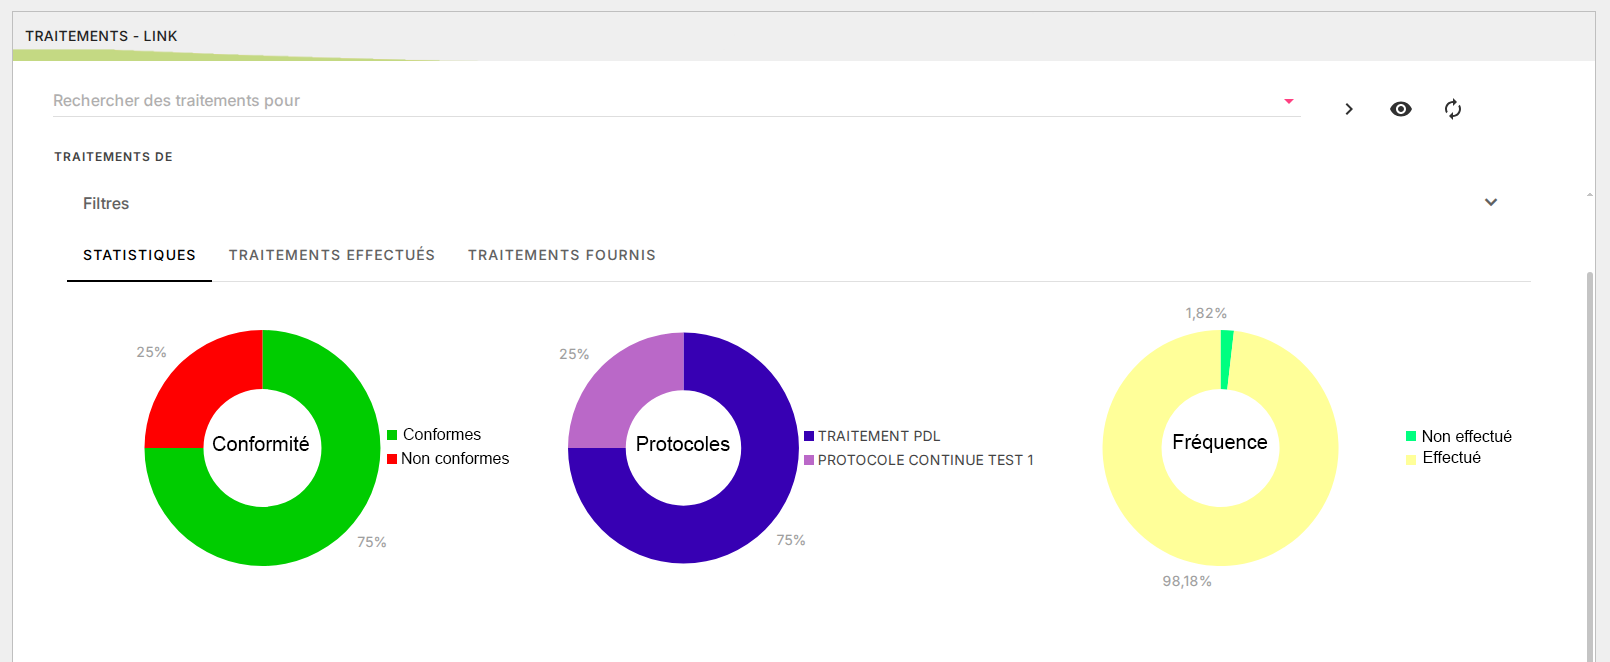Open the Traitements effectués tab
The height and width of the screenshot is (662, 1610).
point(332,255)
